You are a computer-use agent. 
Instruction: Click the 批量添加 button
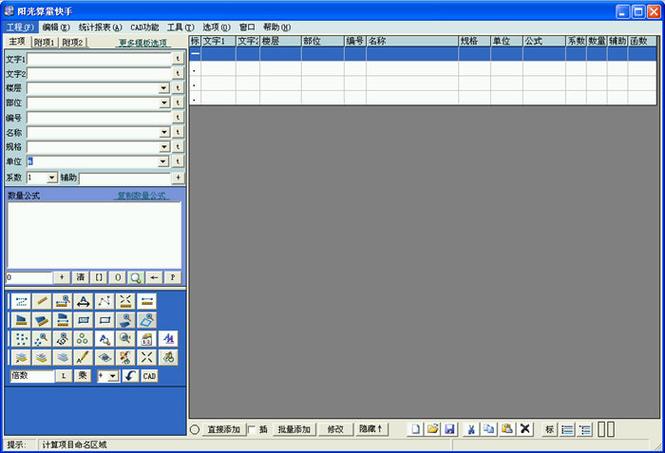(294, 429)
